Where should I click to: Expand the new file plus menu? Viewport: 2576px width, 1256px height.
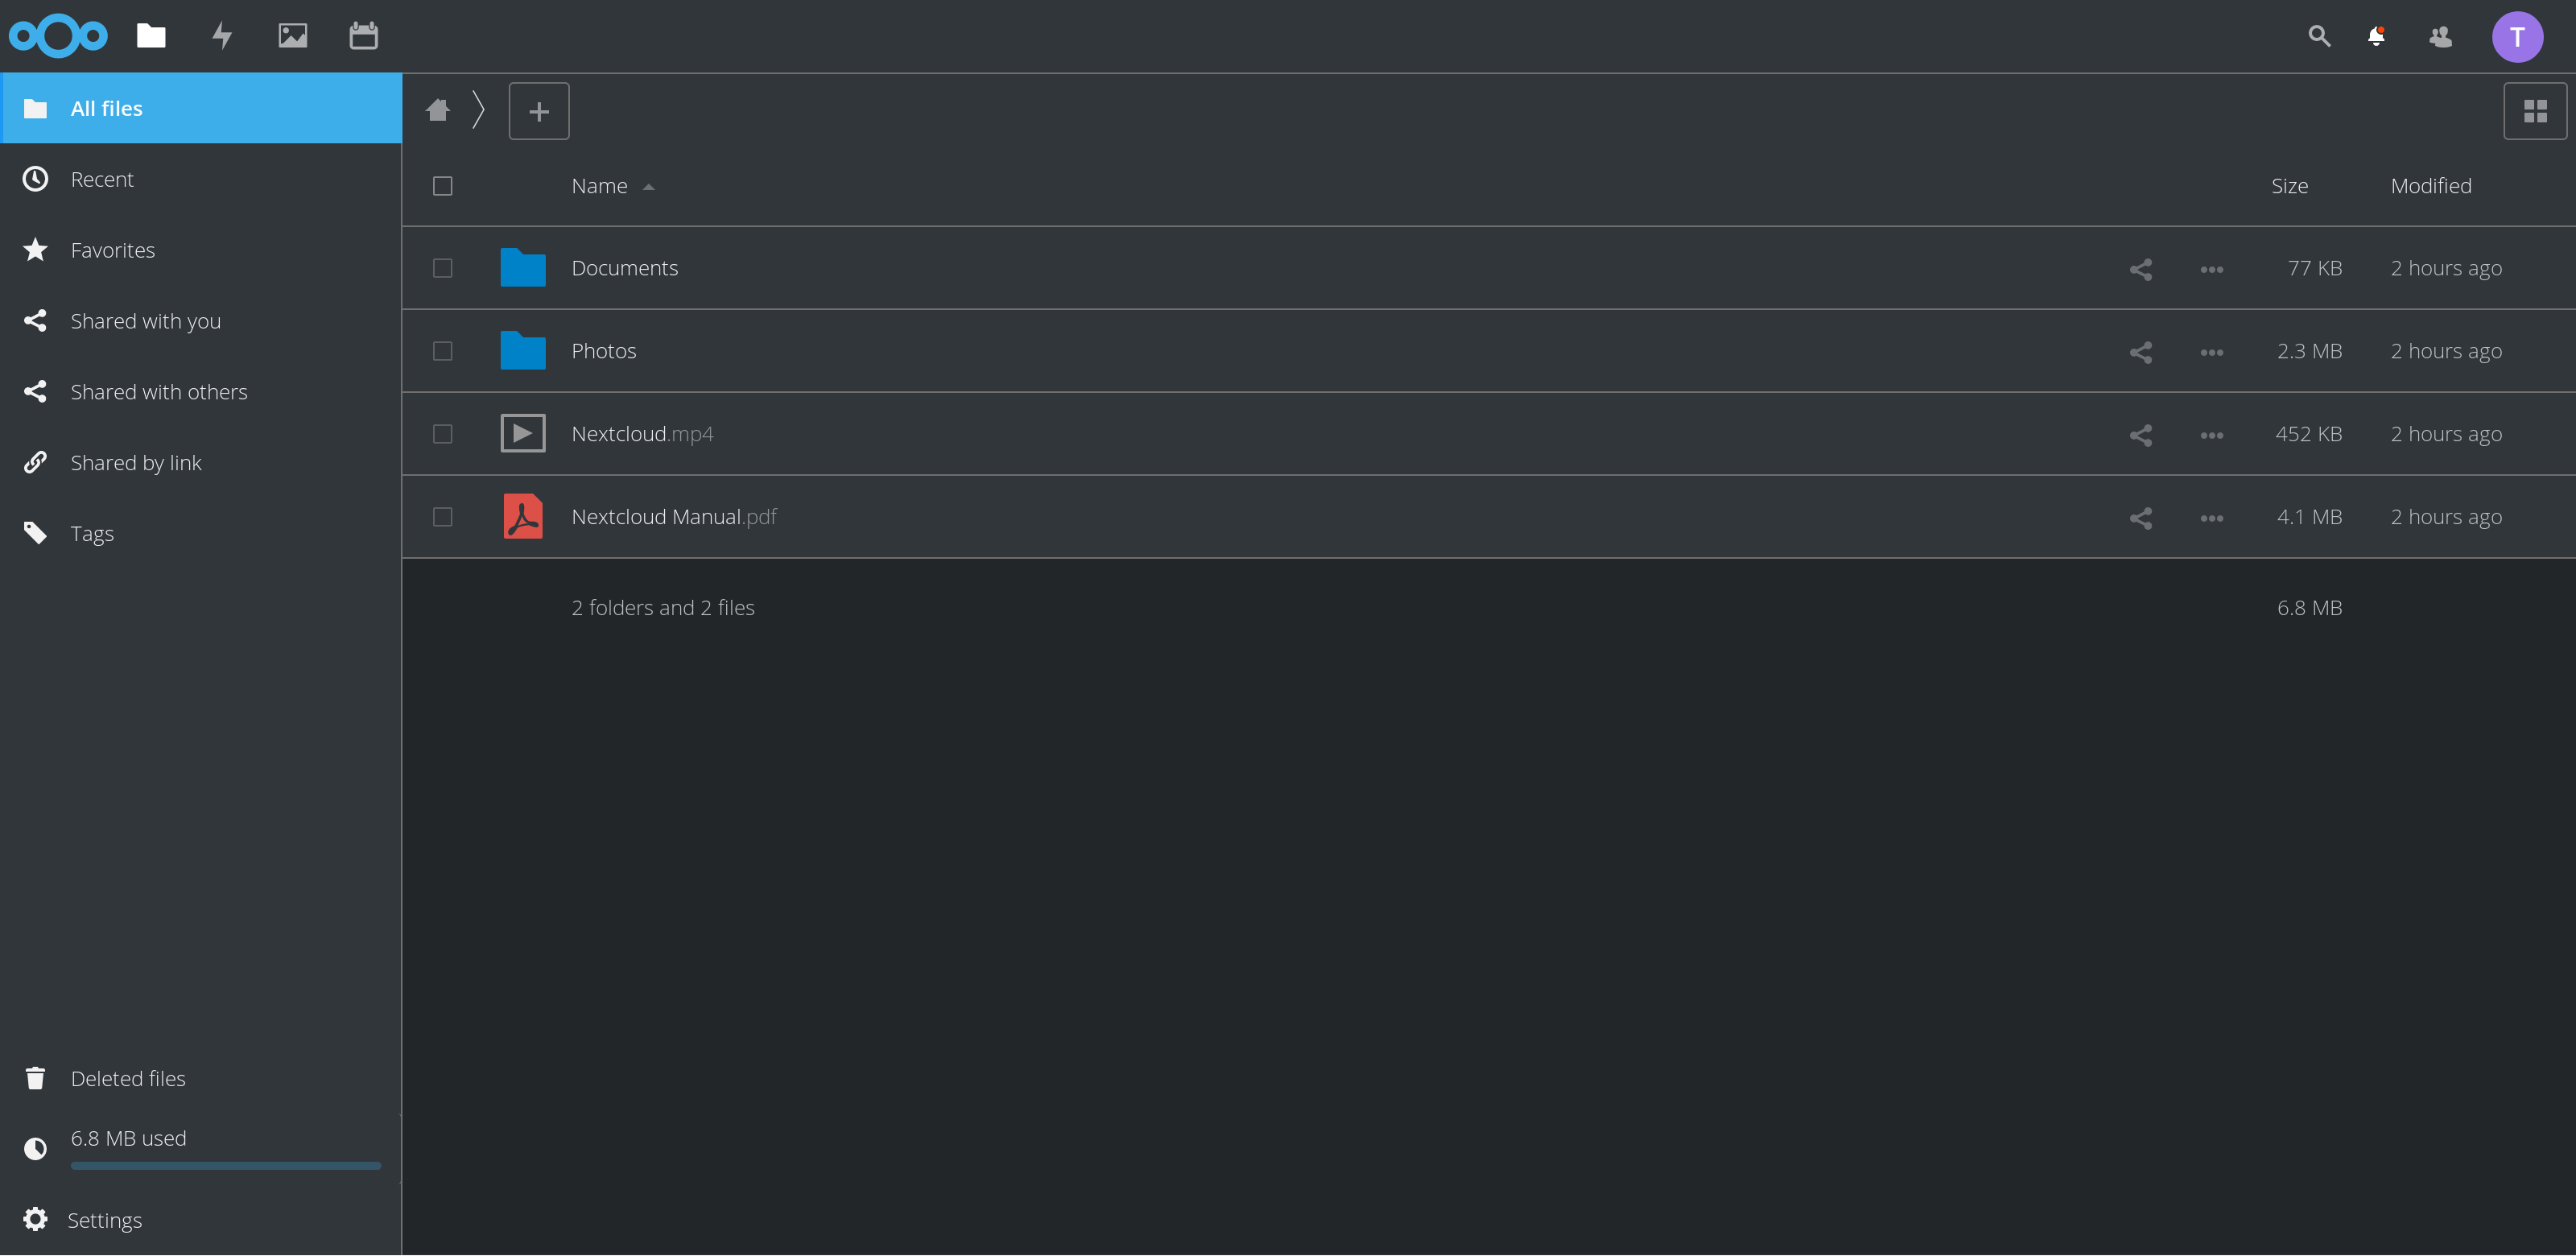(x=539, y=111)
